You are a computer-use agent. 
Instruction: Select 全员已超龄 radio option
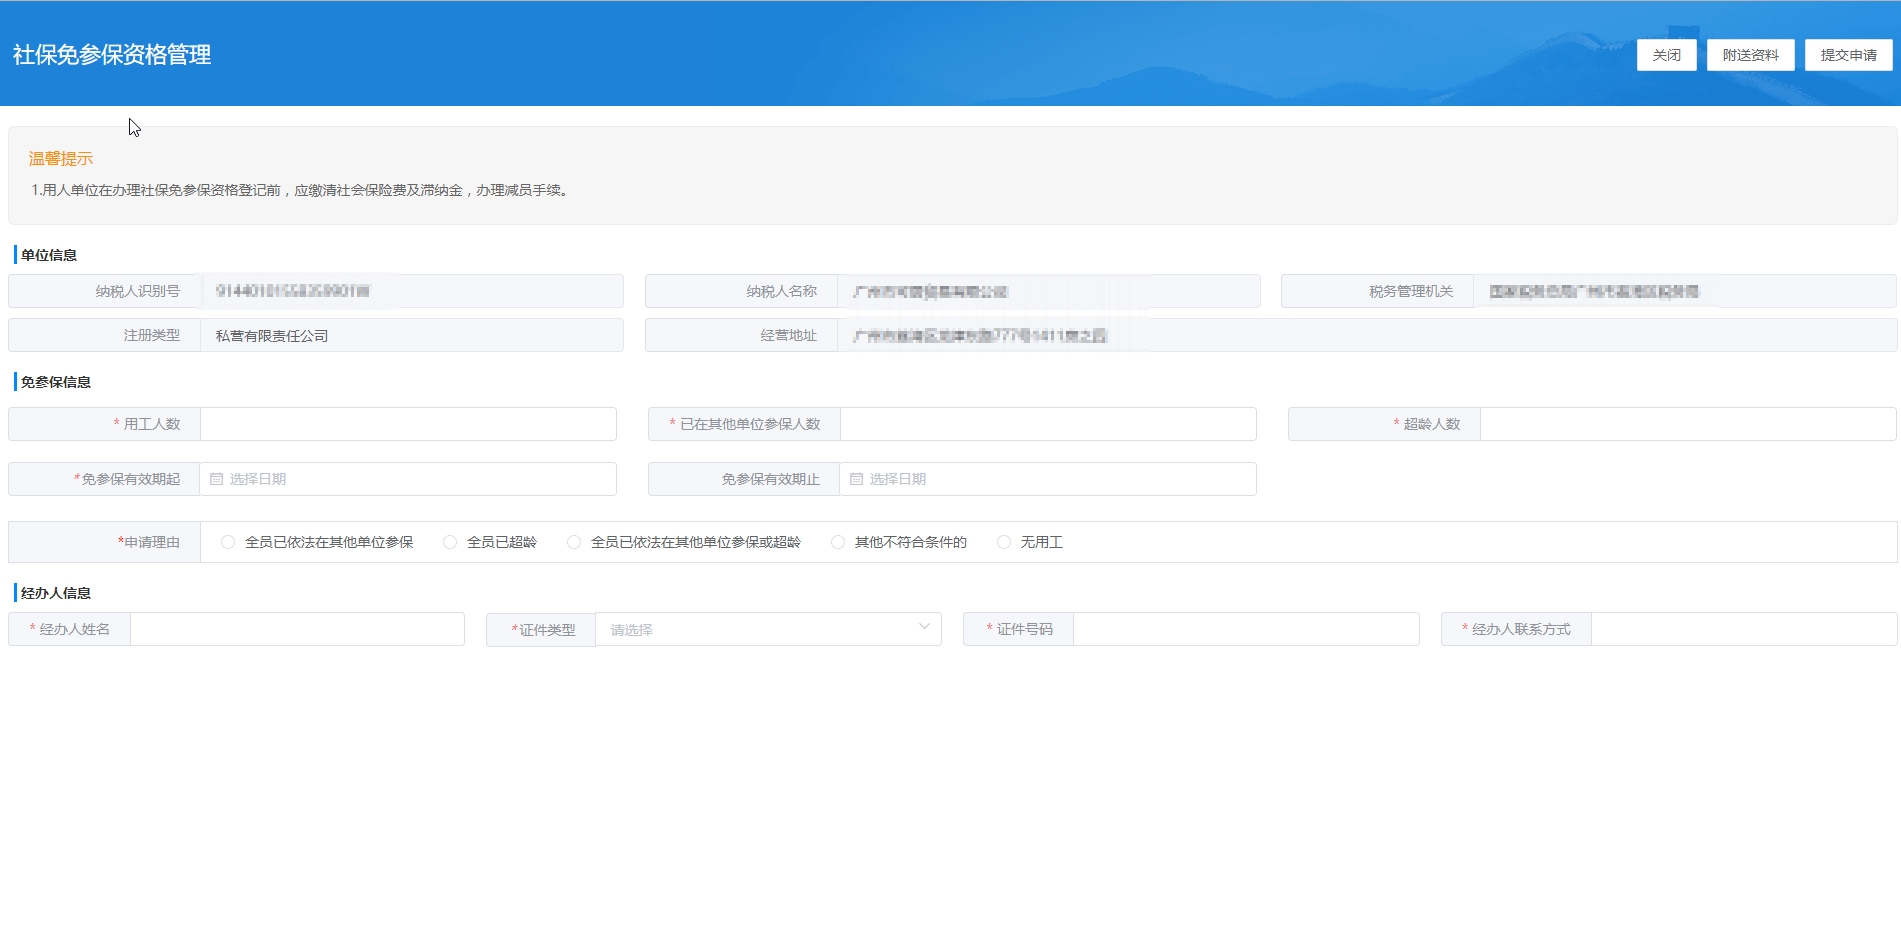click(x=450, y=542)
